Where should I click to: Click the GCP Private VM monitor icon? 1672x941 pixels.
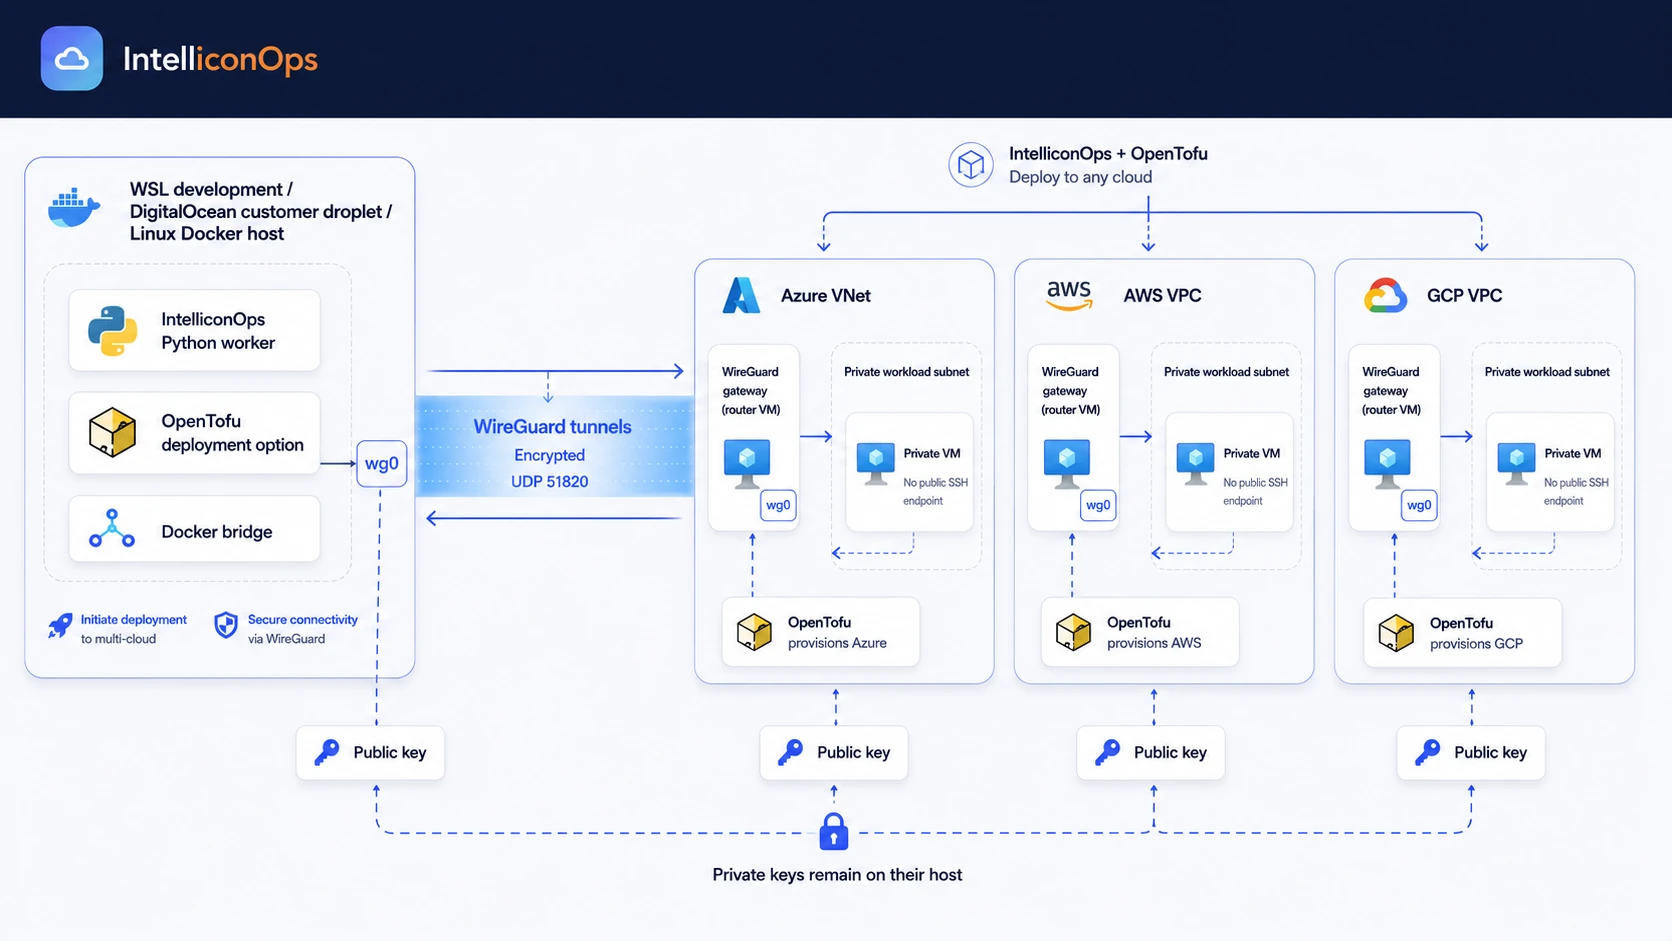coord(1516,464)
